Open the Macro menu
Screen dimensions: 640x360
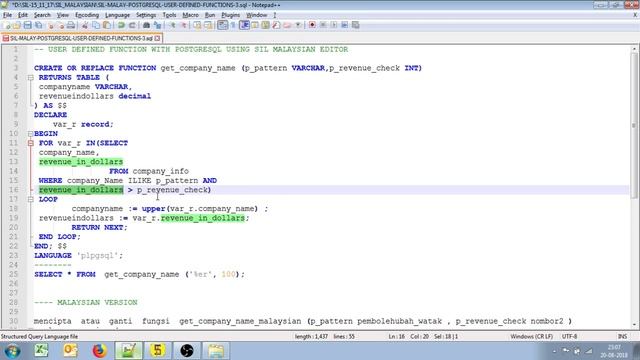(191, 15)
